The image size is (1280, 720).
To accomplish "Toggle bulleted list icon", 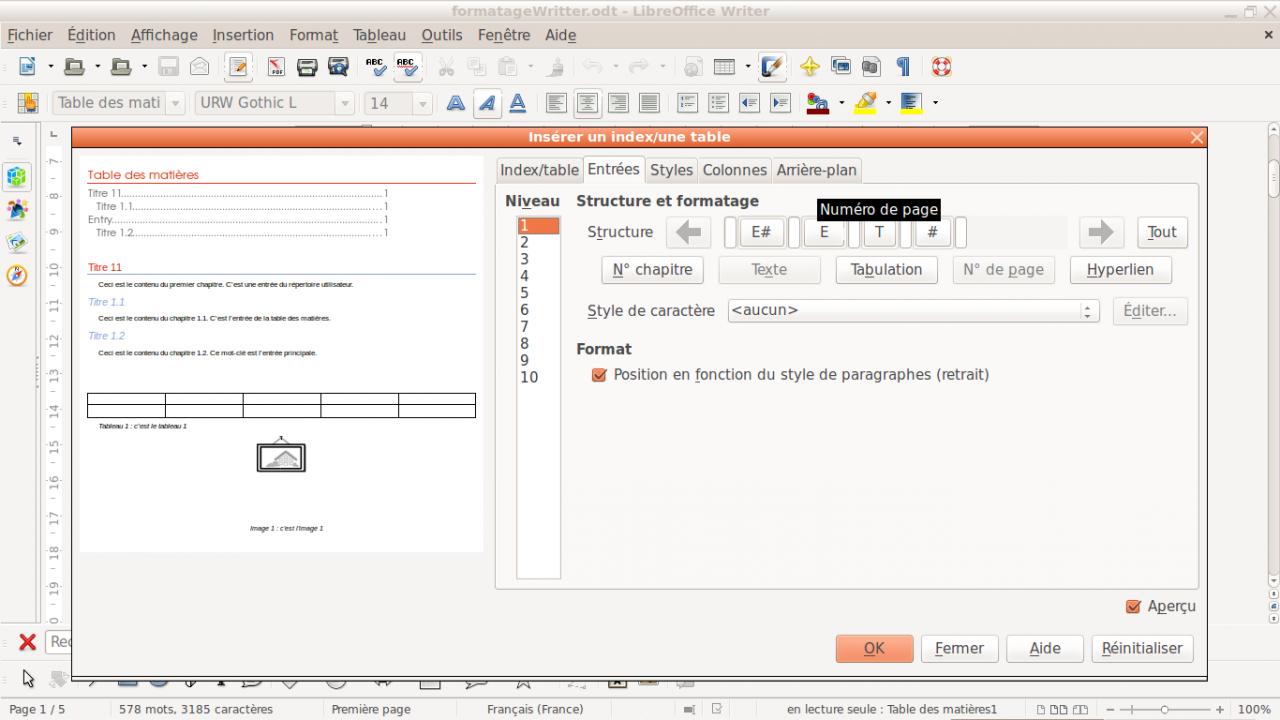I will (718, 103).
